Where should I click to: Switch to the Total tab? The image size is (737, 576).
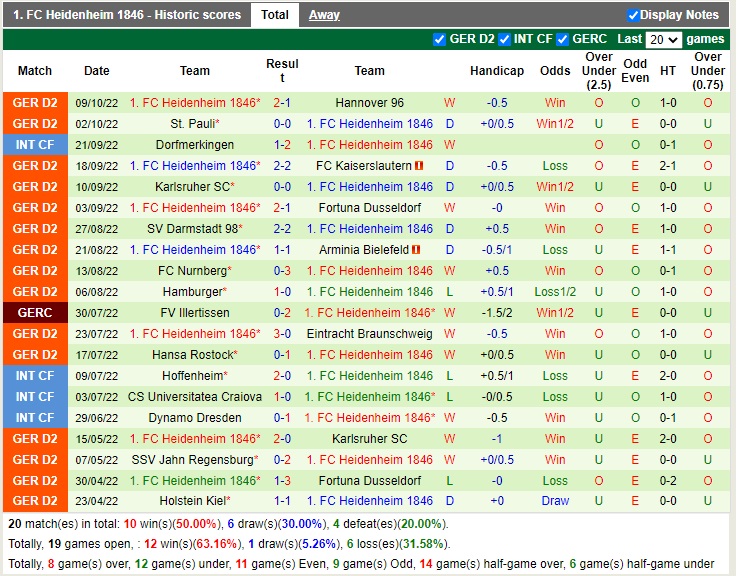pos(274,15)
